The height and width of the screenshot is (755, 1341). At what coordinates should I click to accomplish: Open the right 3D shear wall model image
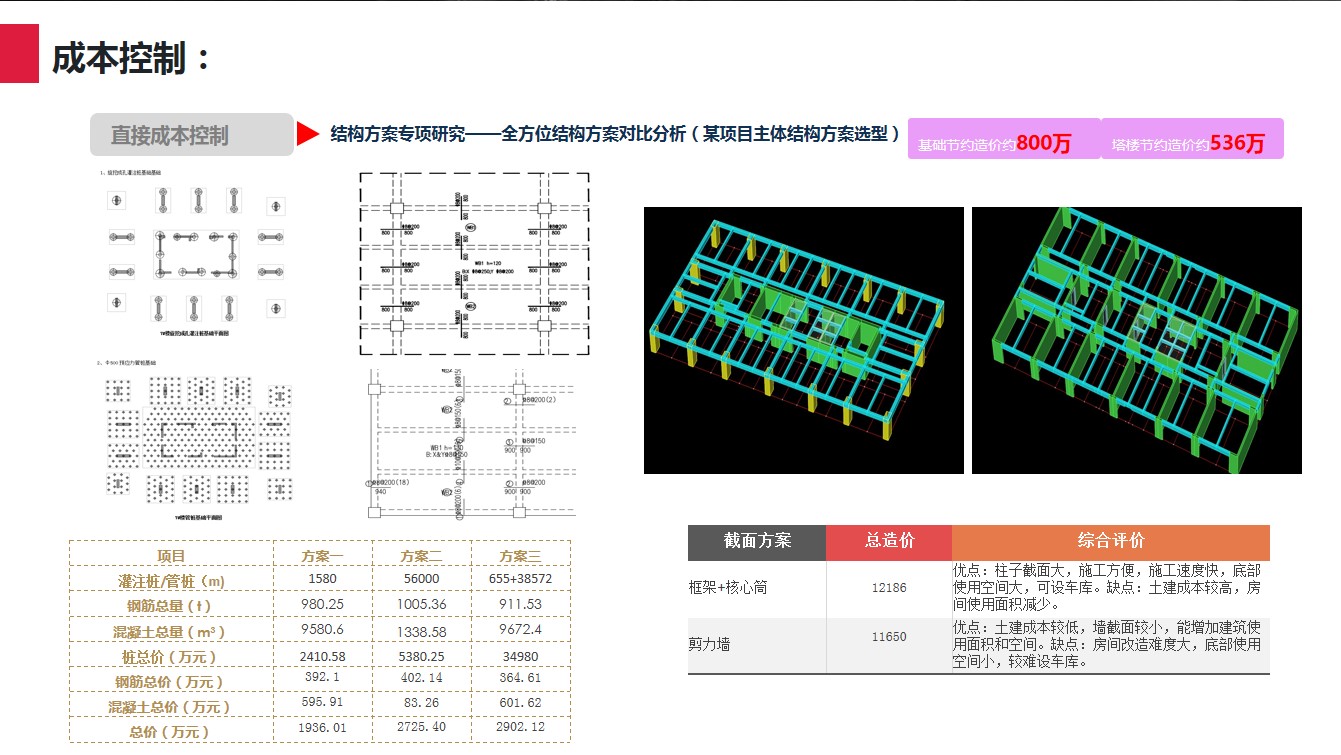point(1136,340)
